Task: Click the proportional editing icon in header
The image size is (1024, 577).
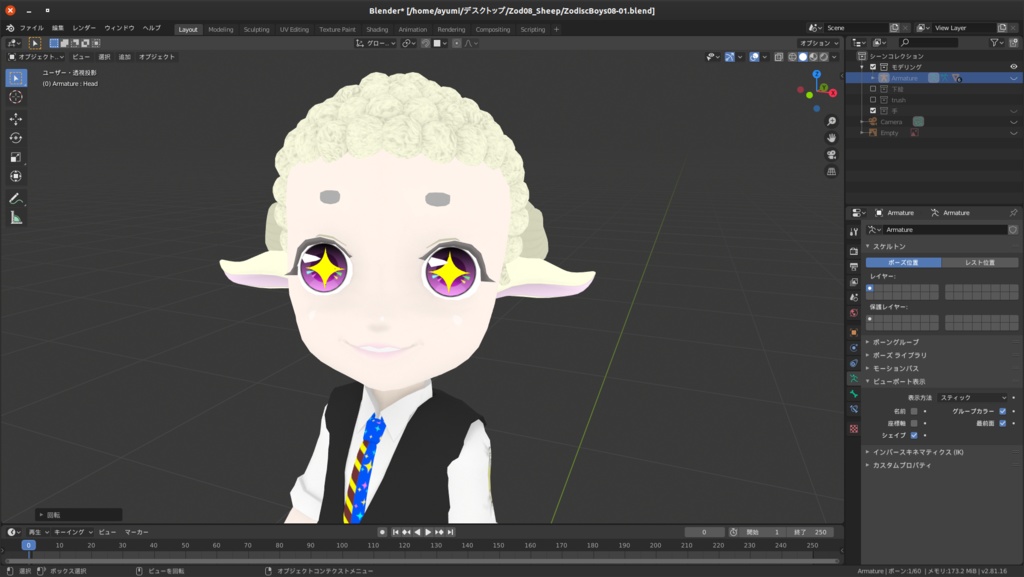Action: pyautogui.click(x=456, y=43)
